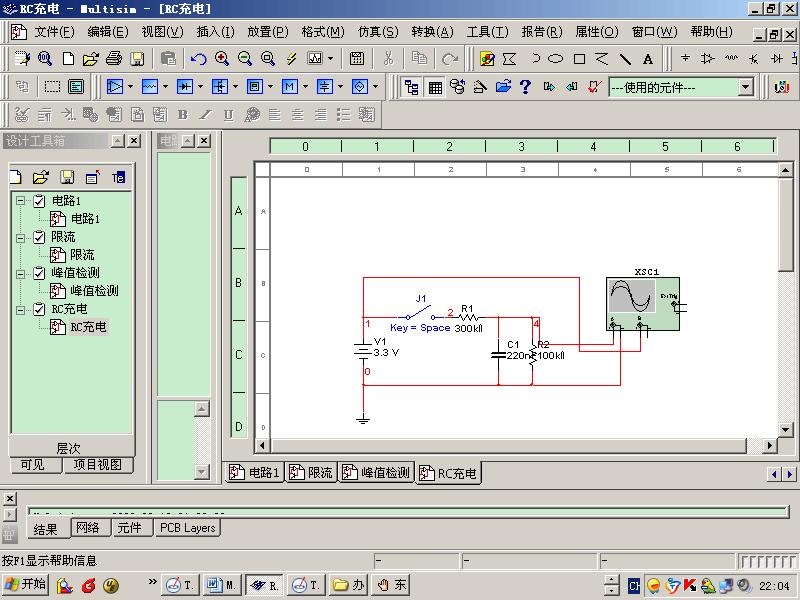Click the New file toolbar icon
This screenshot has height=600, width=800.
[68, 59]
